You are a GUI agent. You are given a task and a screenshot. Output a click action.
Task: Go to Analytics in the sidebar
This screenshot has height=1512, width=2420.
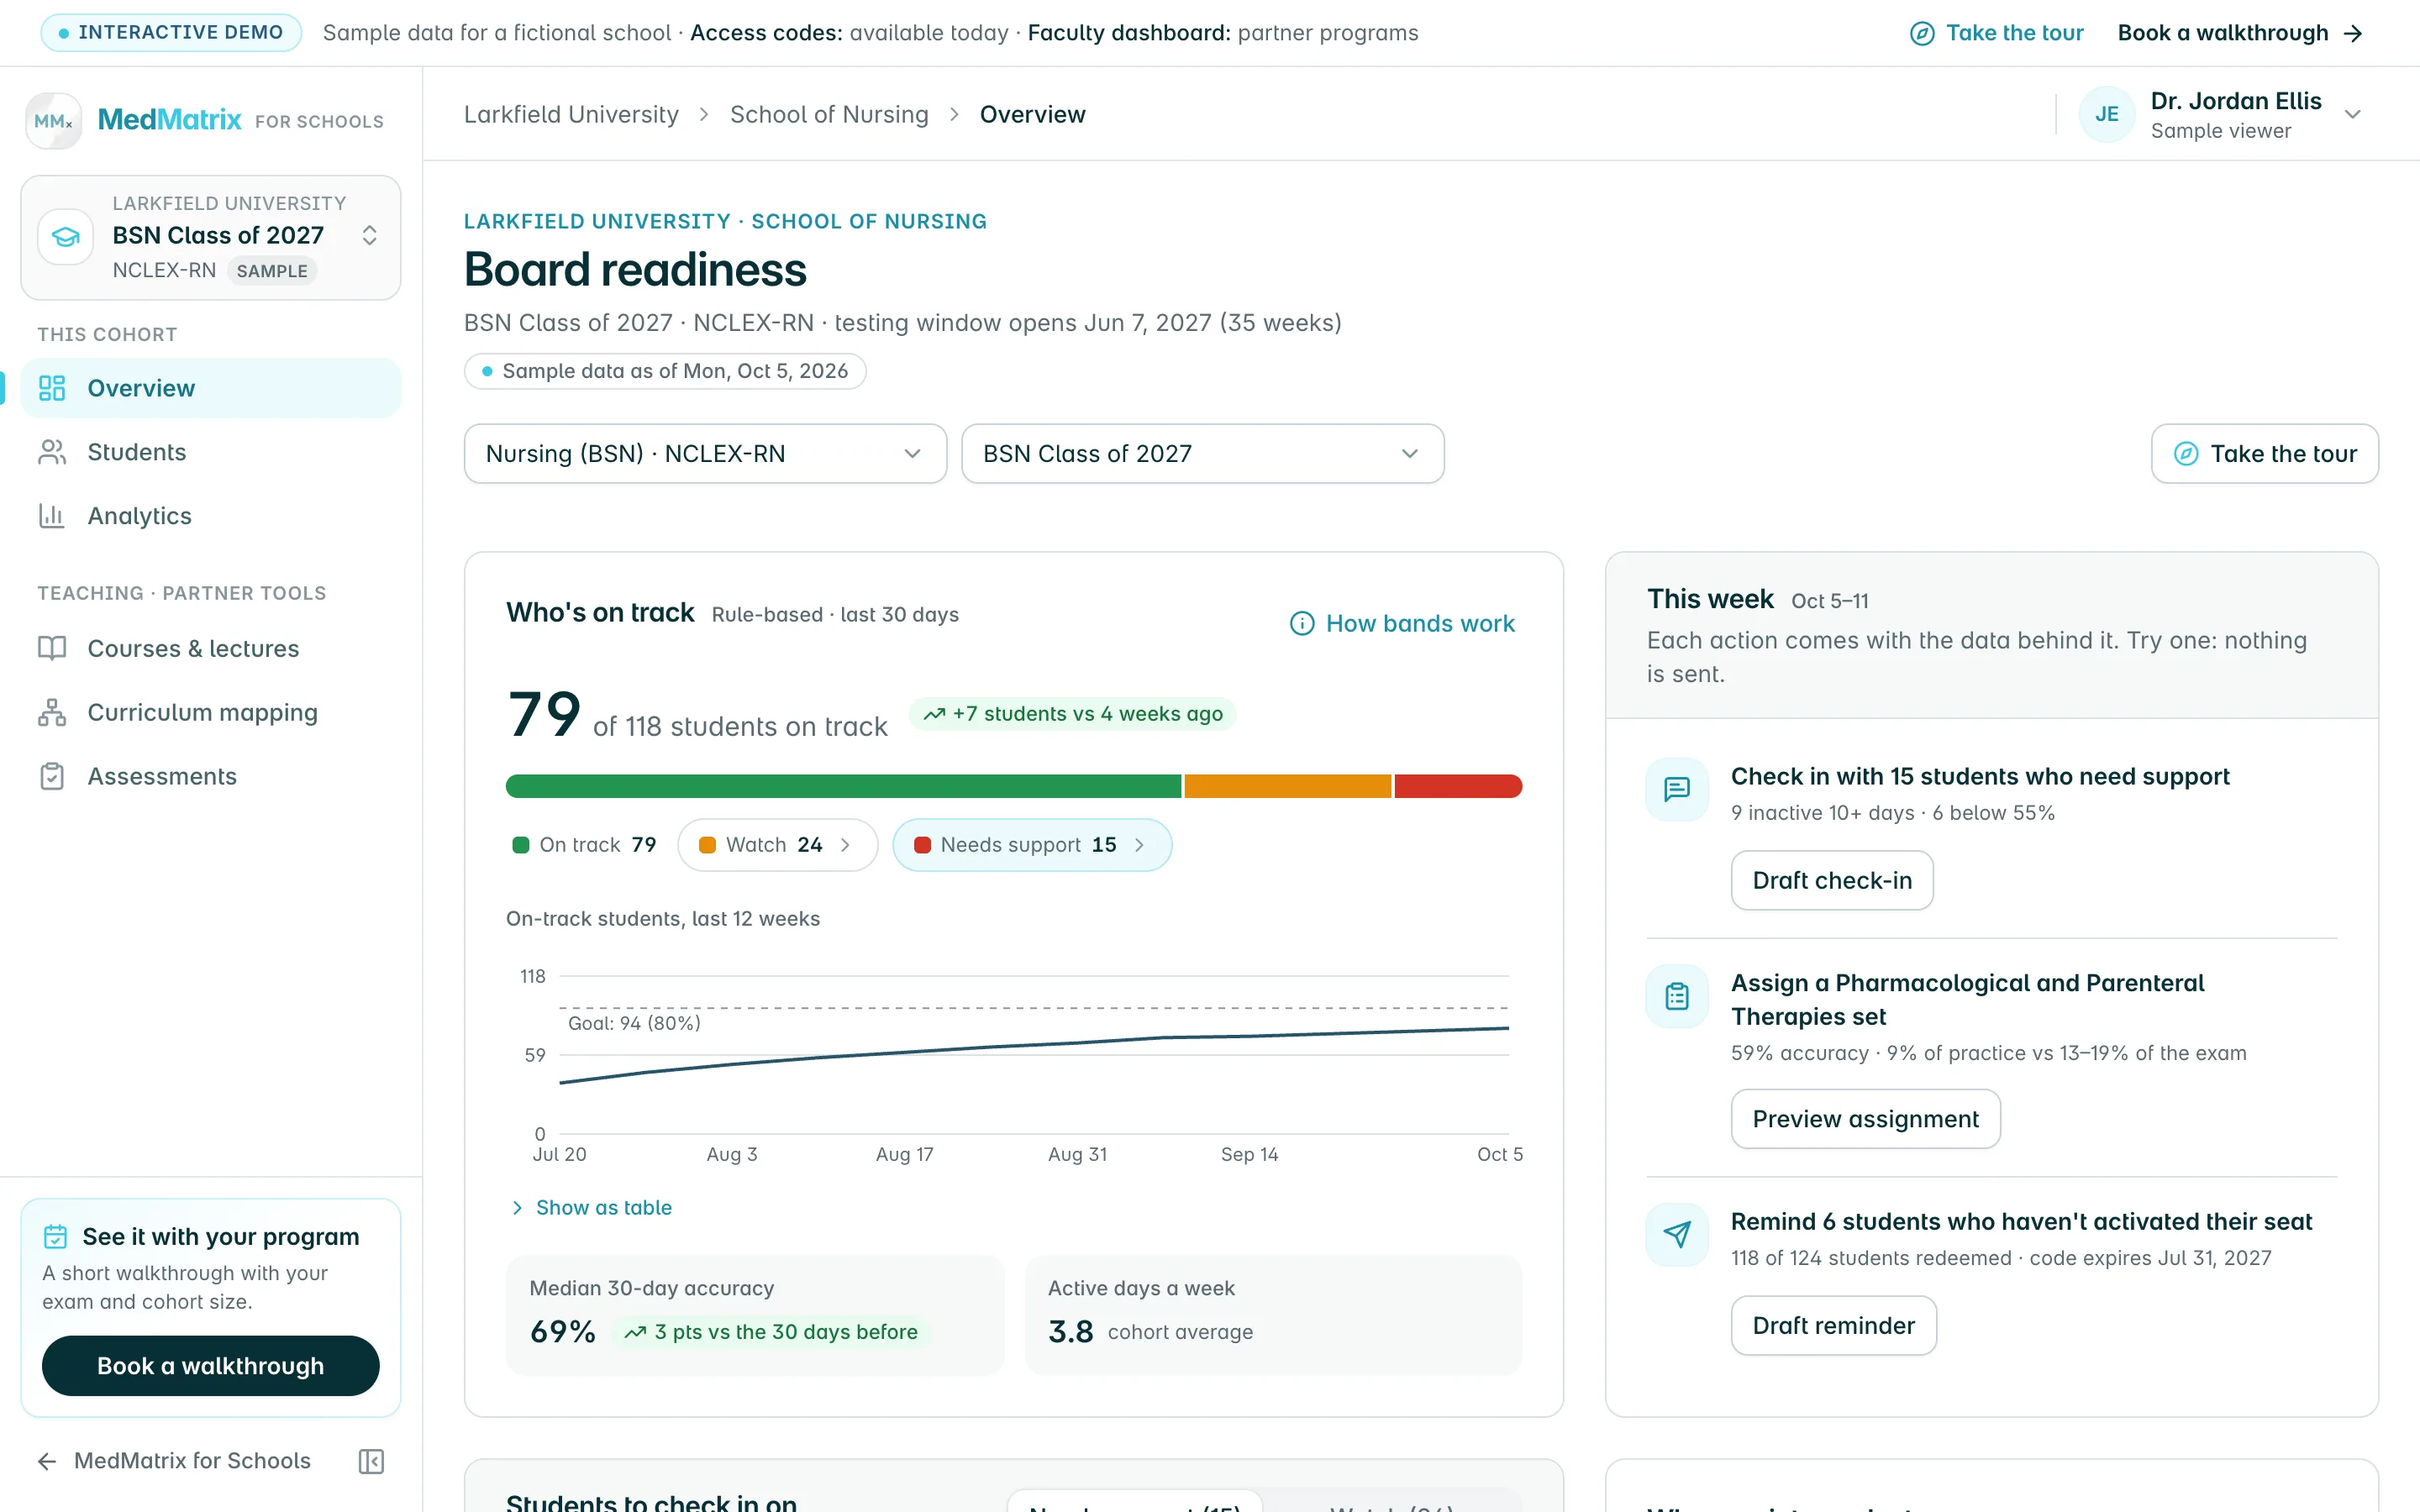(x=211, y=516)
